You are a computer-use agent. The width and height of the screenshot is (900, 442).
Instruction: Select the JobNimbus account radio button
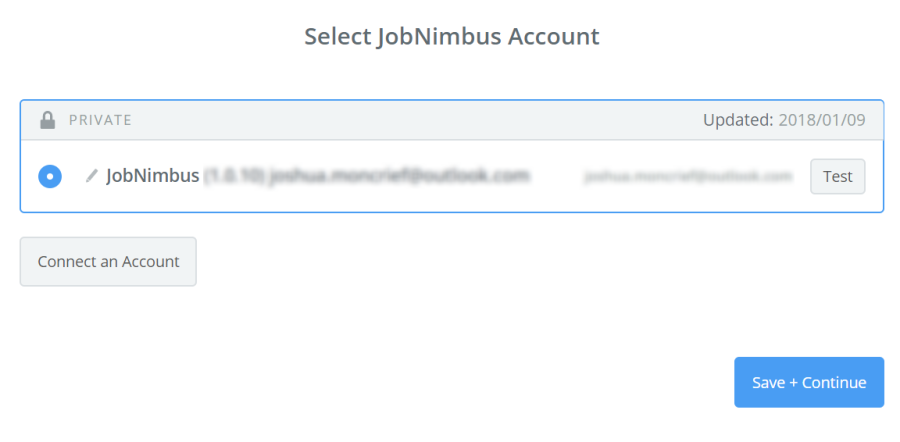(x=50, y=176)
